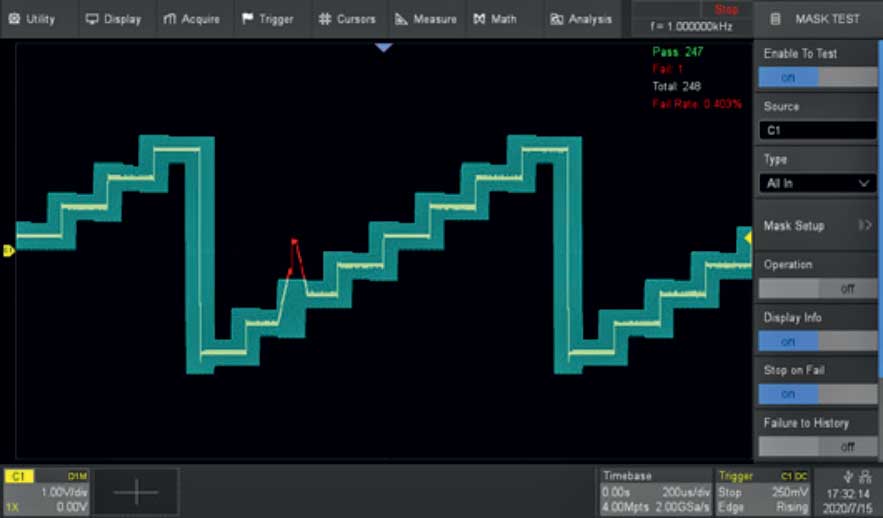The width and height of the screenshot is (883, 518).
Task: Click the MASK TEST panel header icon
Action: pyautogui.click(x=775, y=19)
